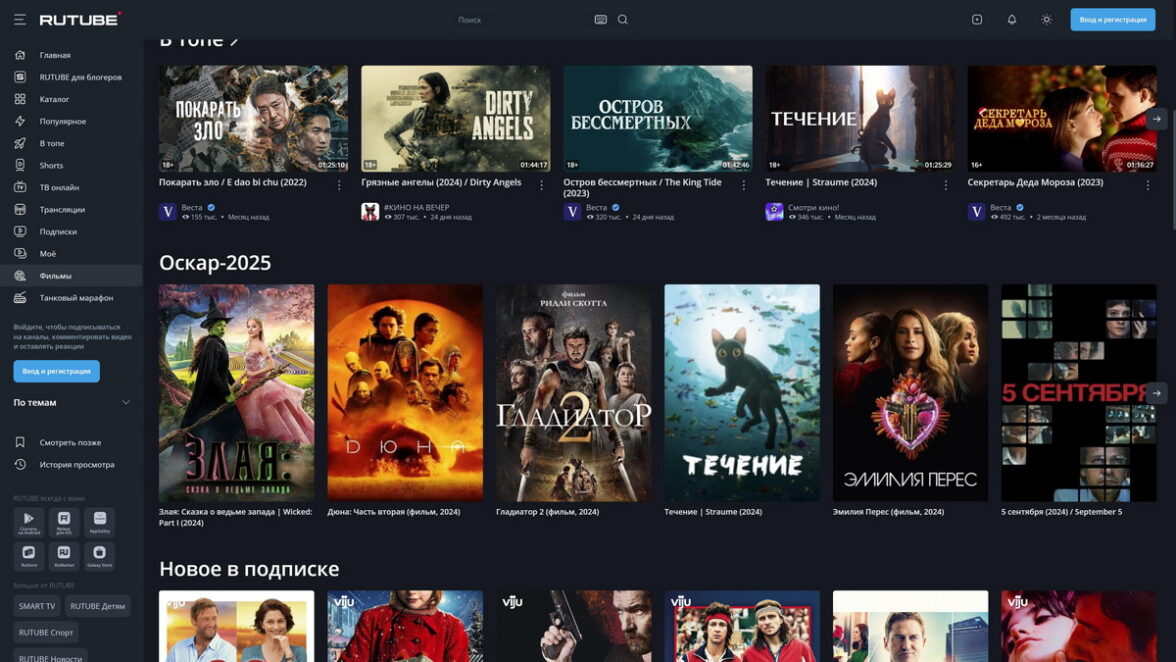
Task: Click sidebar 'Вход и регистрация' button
Action: pos(56,371)
